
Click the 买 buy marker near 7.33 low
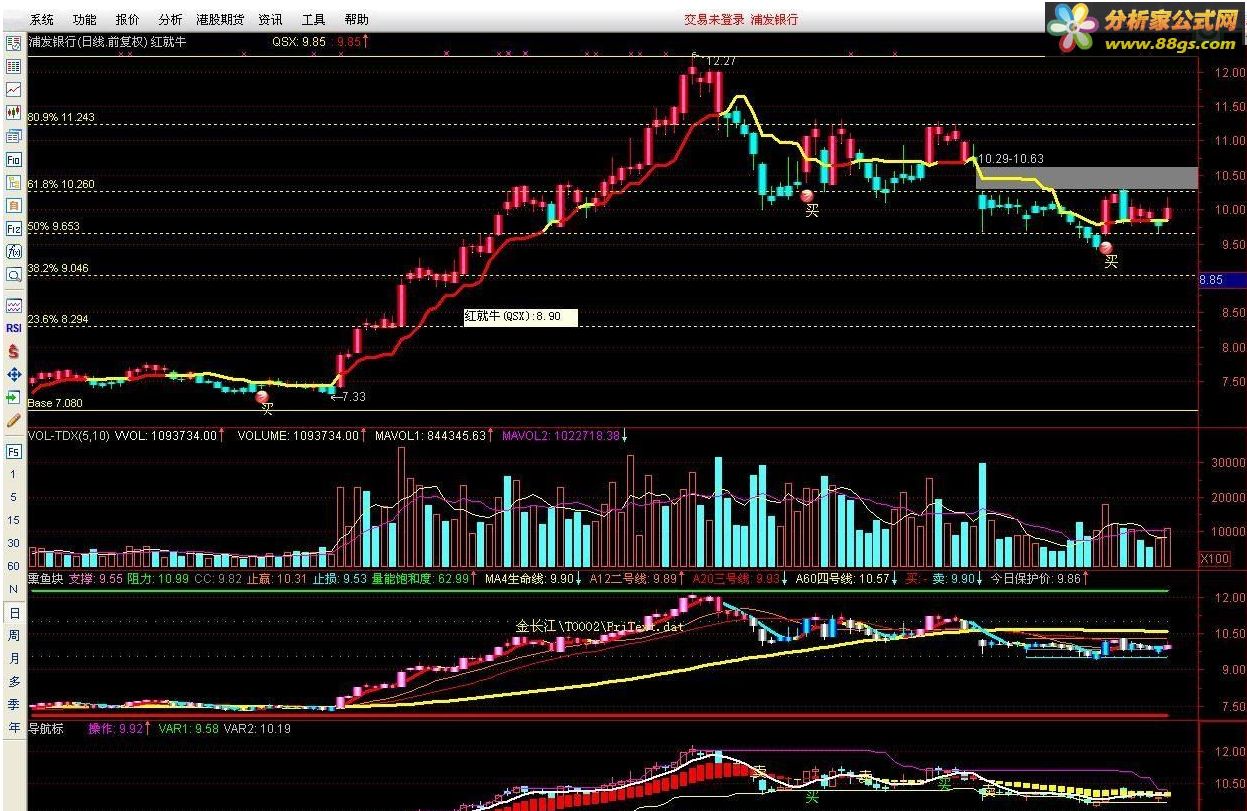[x=266, y=408]
